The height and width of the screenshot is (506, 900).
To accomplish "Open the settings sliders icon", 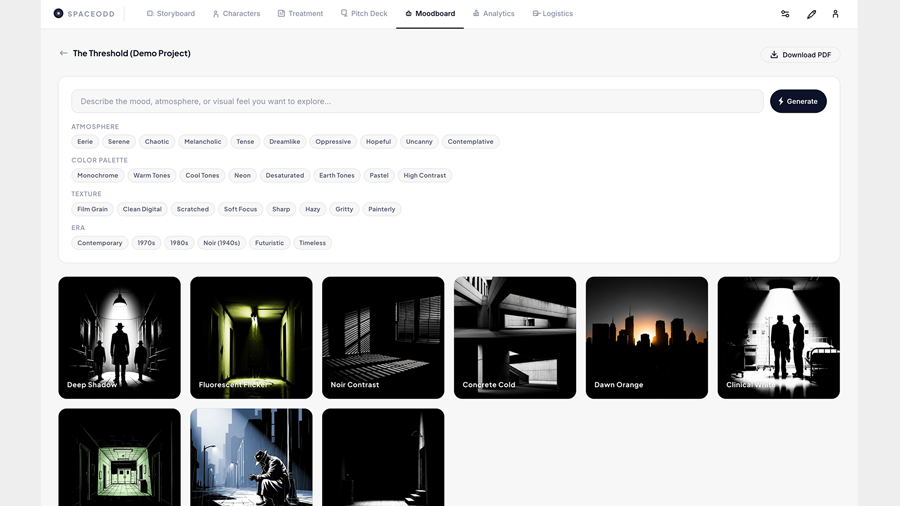I will pos(785,14).
